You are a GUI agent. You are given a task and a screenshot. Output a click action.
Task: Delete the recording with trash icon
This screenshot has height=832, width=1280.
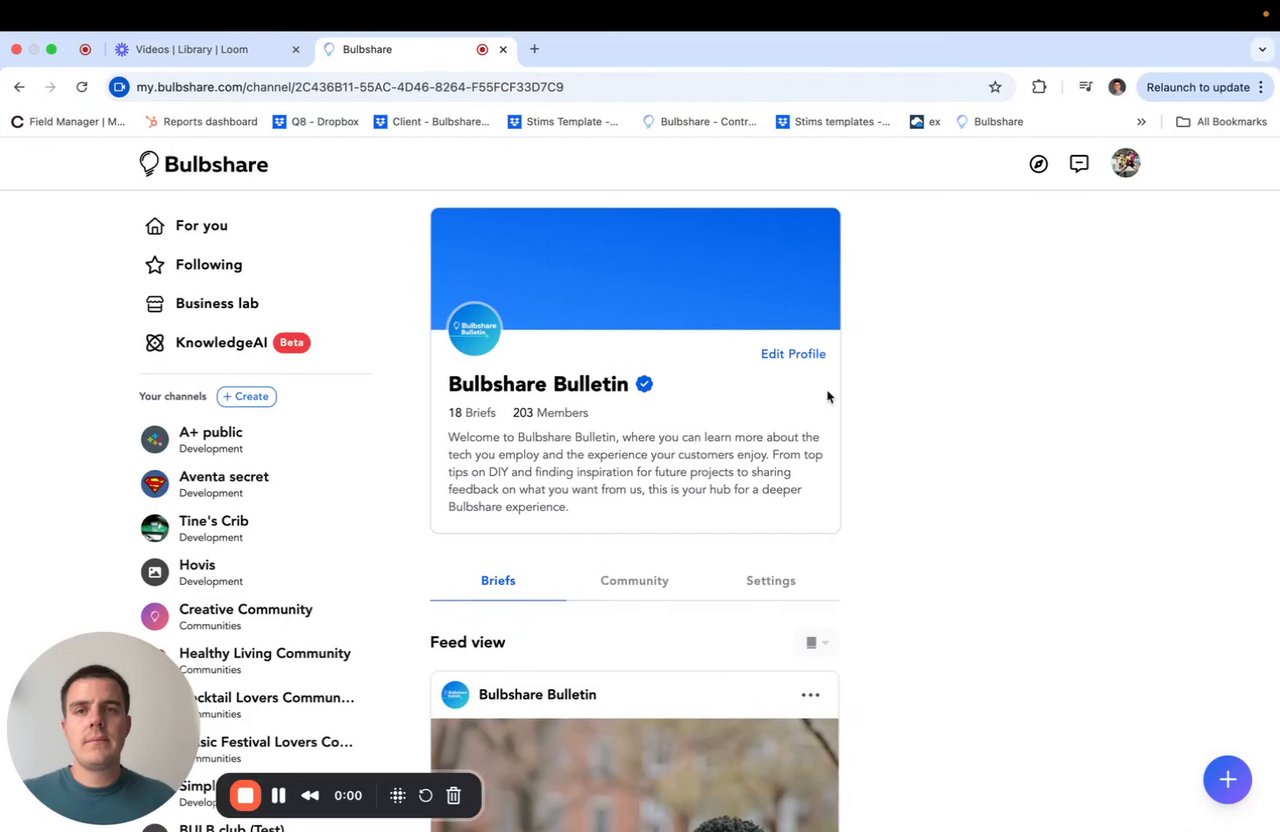coord(453,796)
